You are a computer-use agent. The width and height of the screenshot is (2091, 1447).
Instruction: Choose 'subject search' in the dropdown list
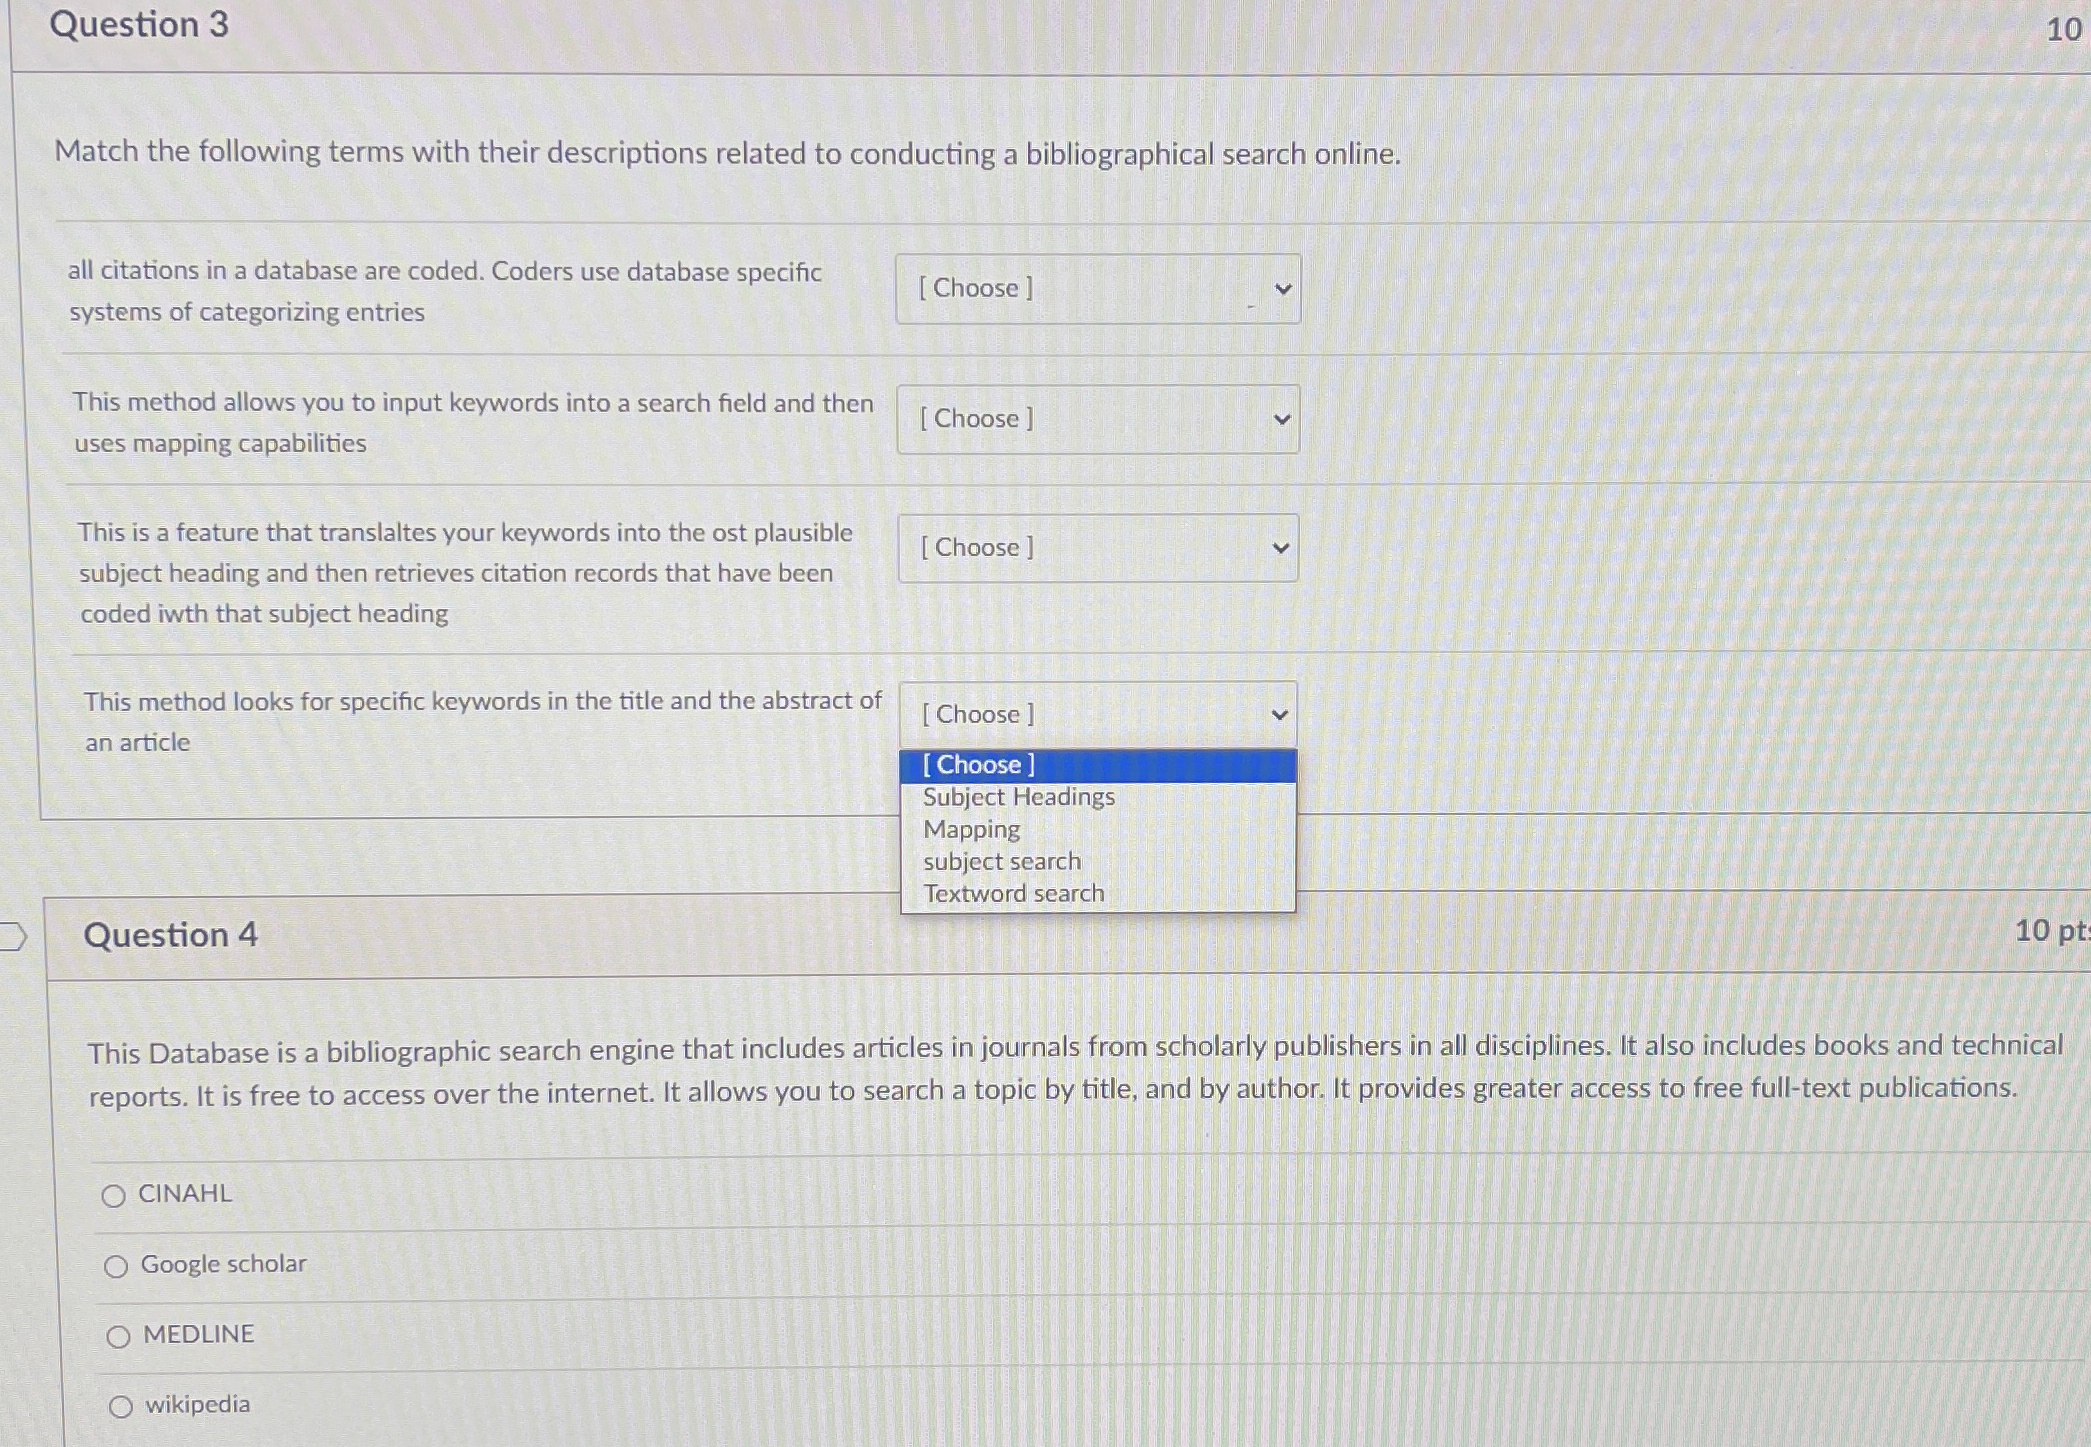(1001, 861)
